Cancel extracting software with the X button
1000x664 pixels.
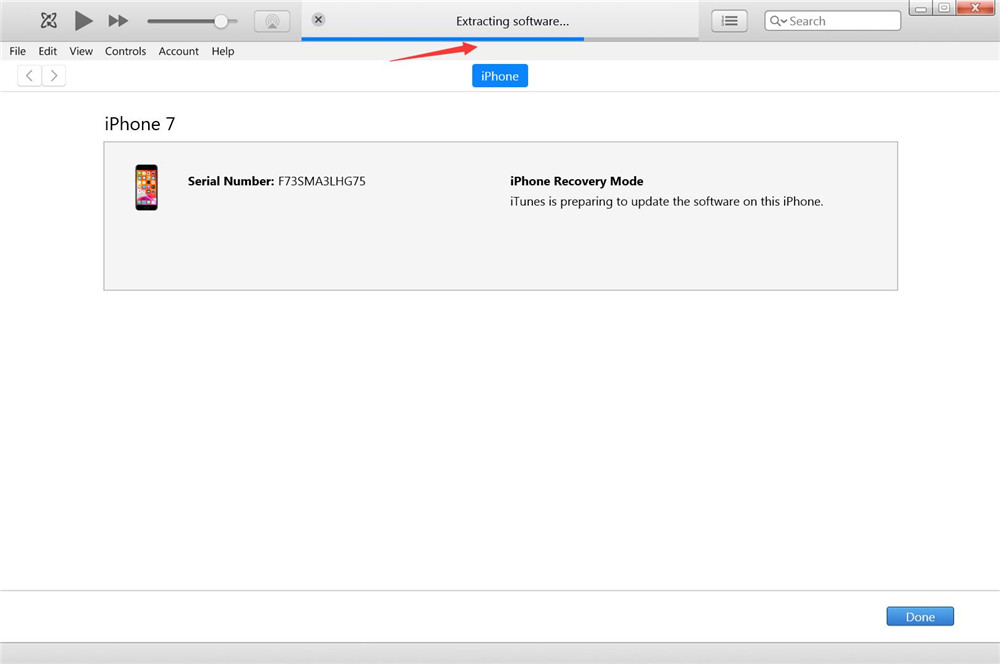click(x=318, y=20)
